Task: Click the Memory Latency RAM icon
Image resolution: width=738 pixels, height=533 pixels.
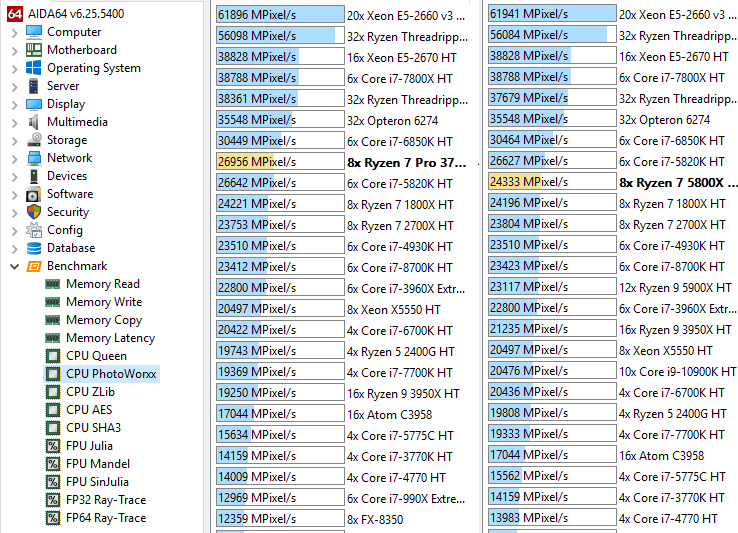Action: click(52, 338)
